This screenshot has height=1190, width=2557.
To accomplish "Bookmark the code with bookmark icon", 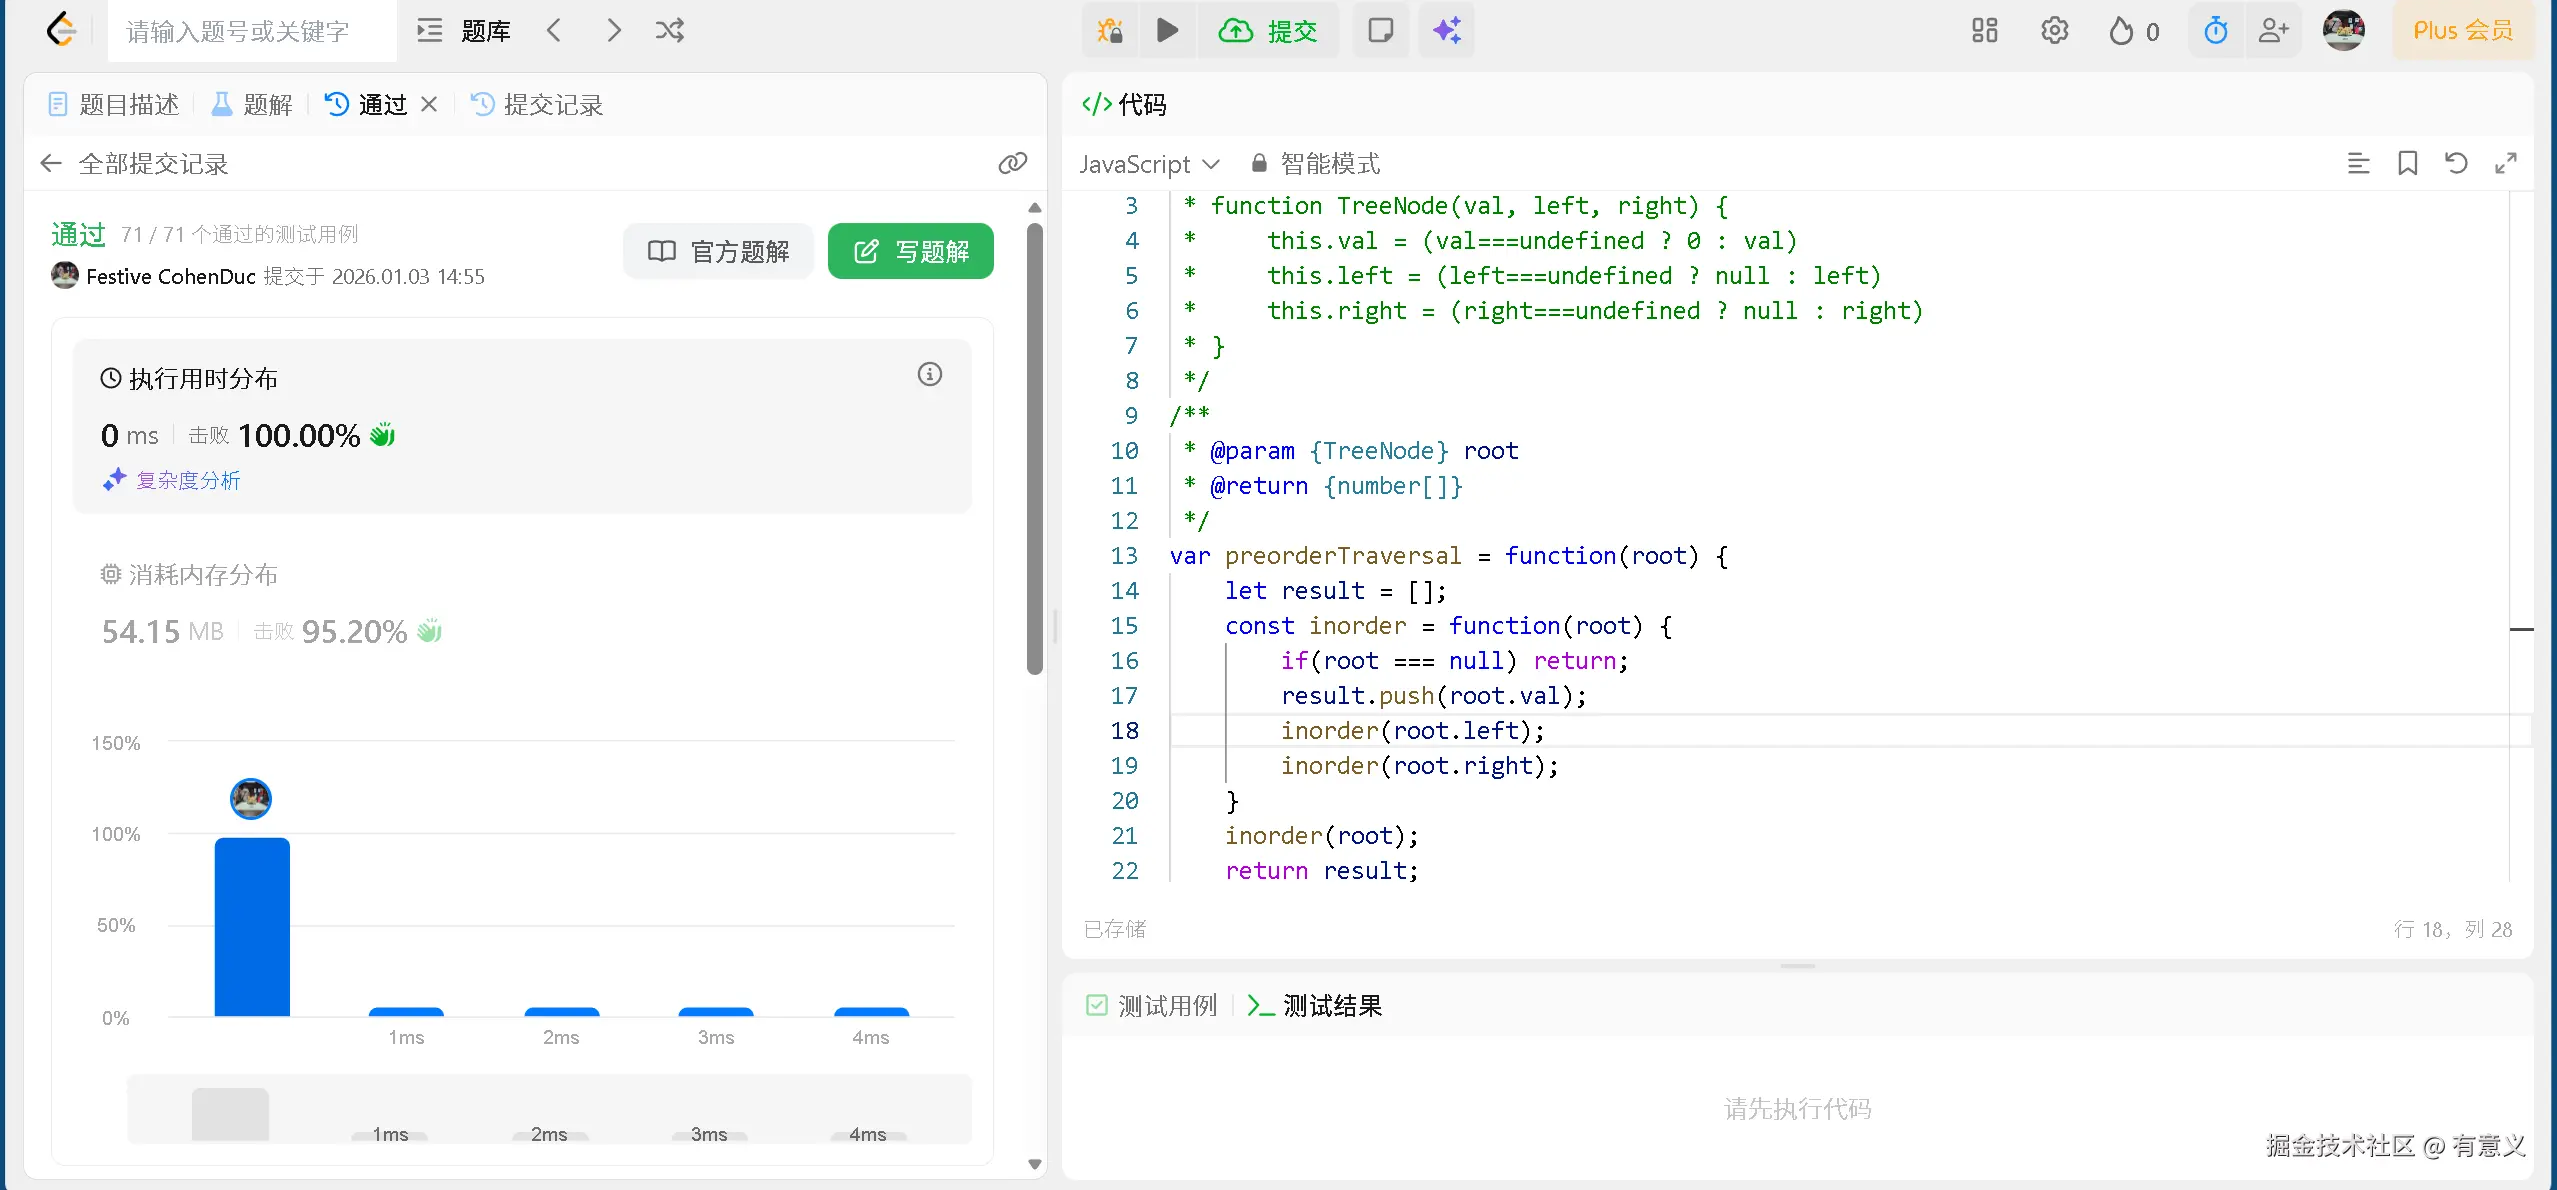I will click(2407, 163).
